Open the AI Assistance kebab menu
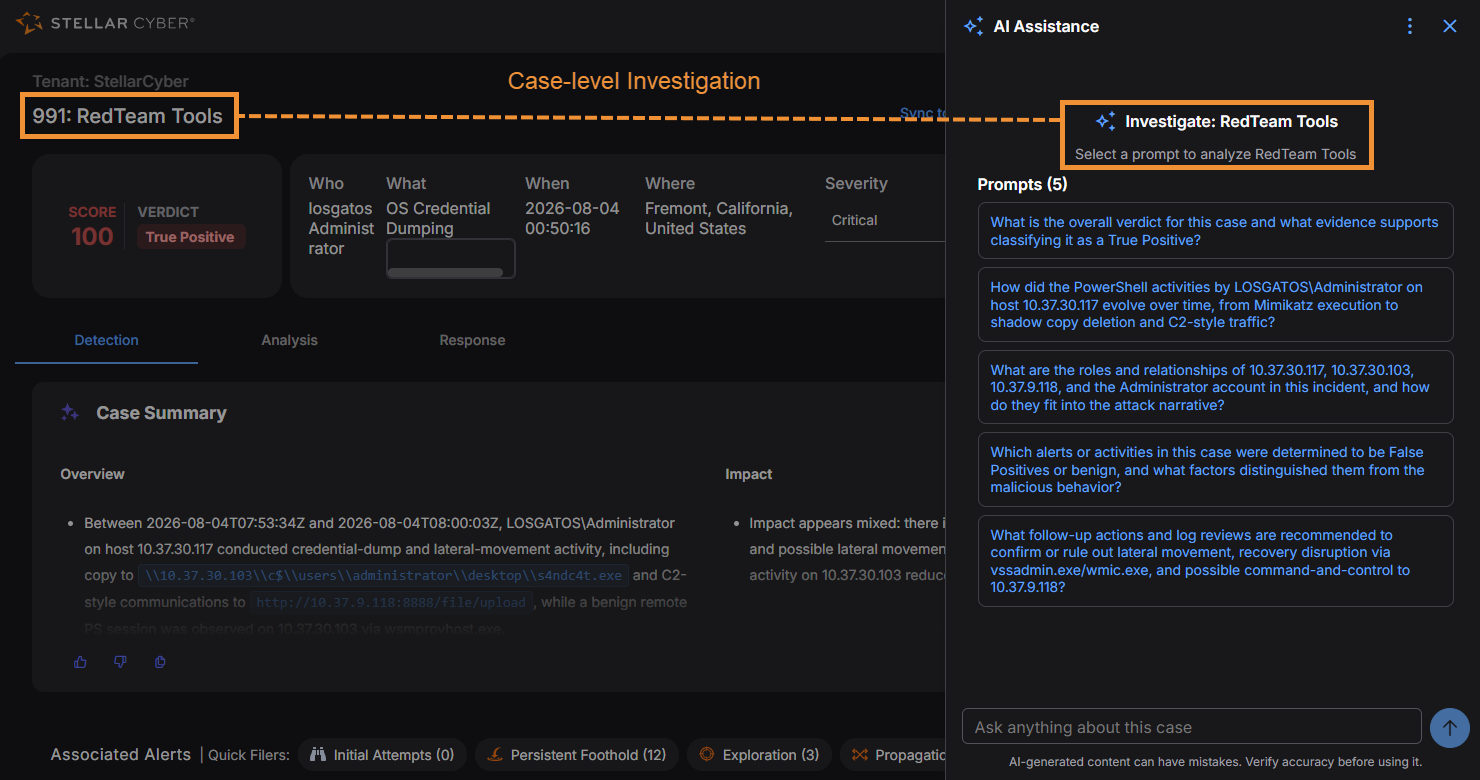This screenshot has width=1480, height=780. click(1410, 26)
